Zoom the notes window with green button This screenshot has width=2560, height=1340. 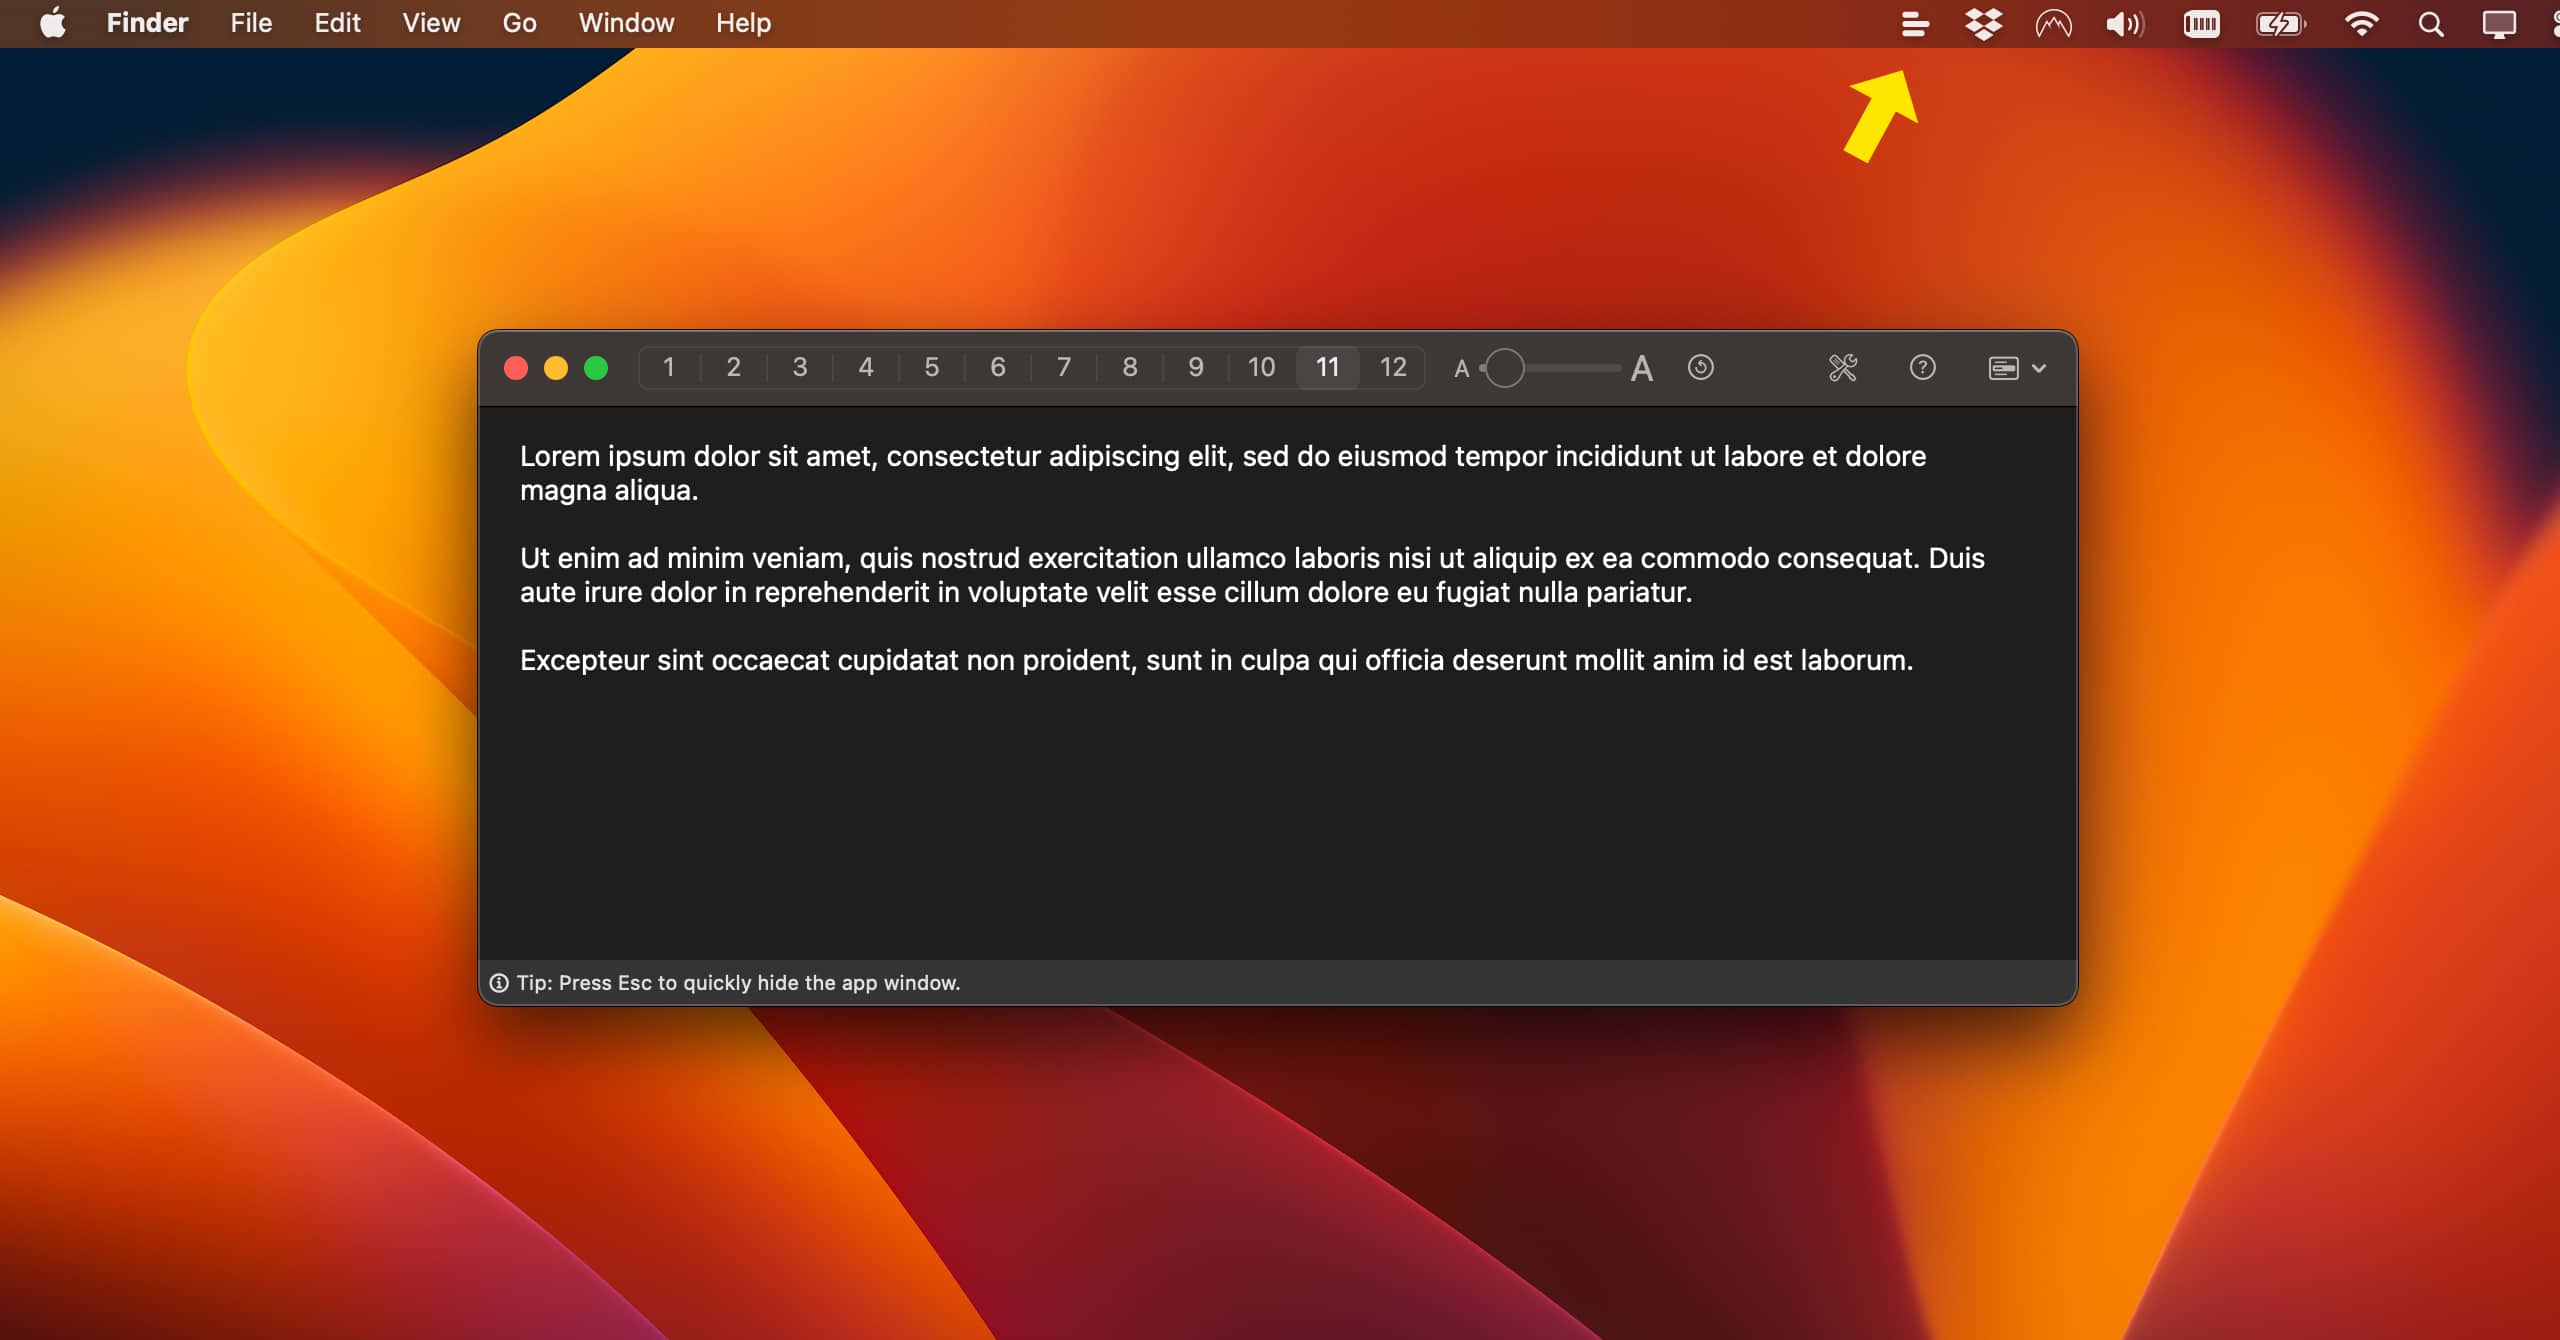596,368
